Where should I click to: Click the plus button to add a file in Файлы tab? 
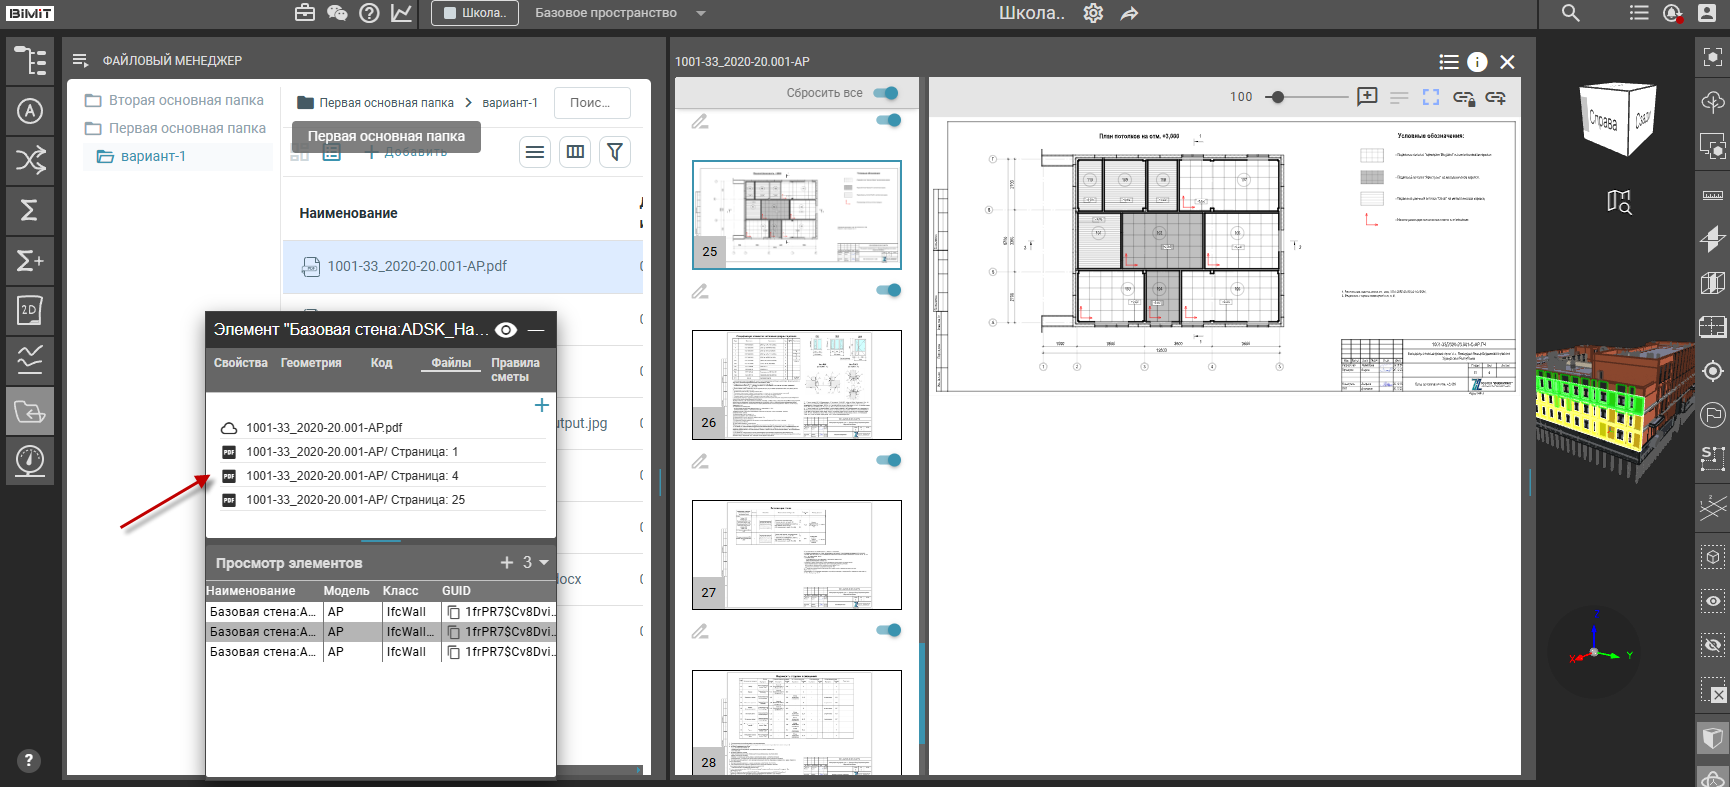(542, 405)
